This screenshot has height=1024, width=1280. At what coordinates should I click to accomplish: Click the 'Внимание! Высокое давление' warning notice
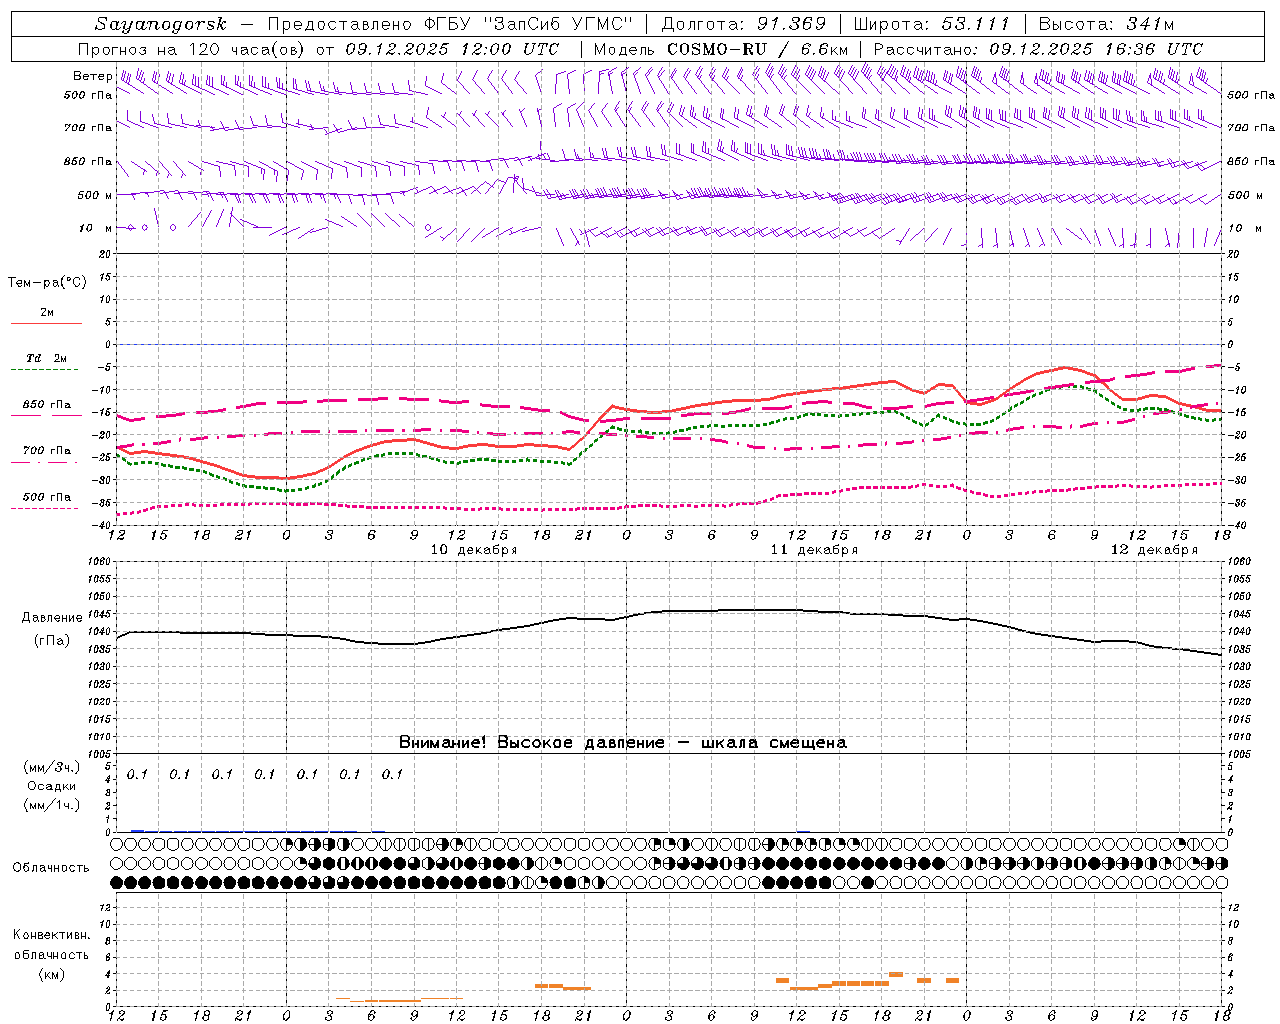[531, 743]
